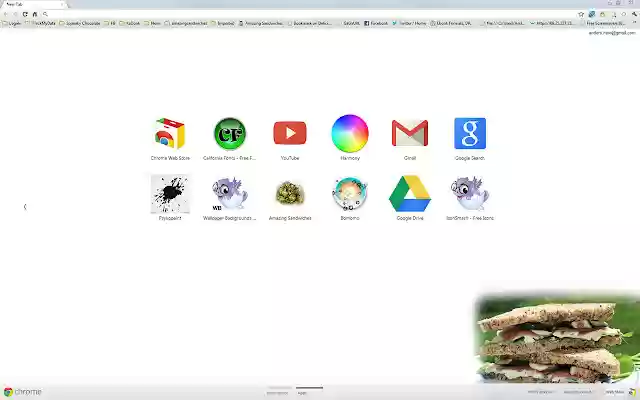Open the Squeaky Chocolate bookmark folder

[80, 23]
